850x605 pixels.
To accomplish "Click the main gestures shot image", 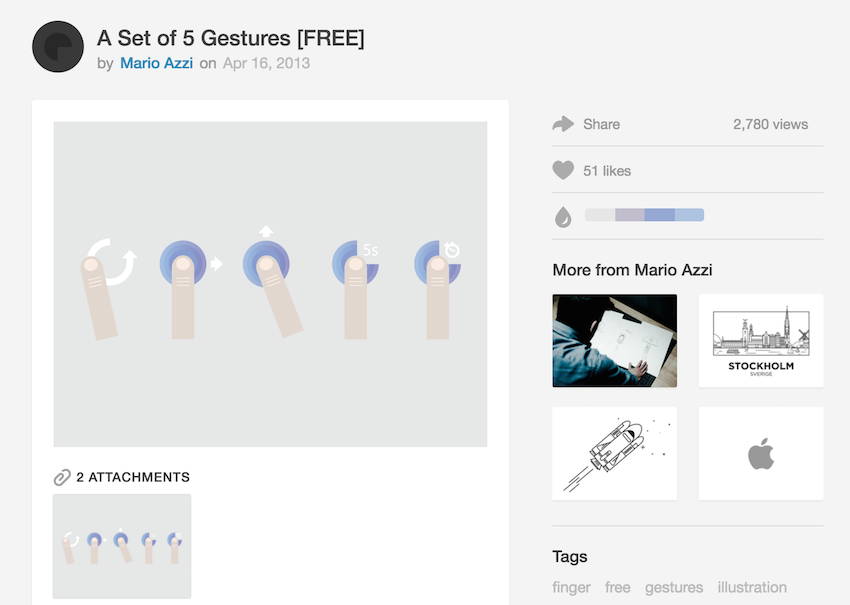I will tap(270, 284).
